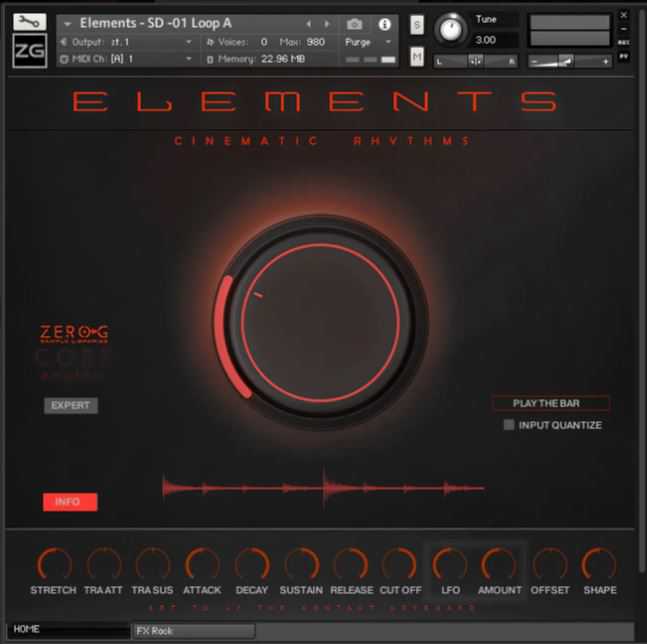
Task: Switch to the HOME tab
Action: click(66, 630)
